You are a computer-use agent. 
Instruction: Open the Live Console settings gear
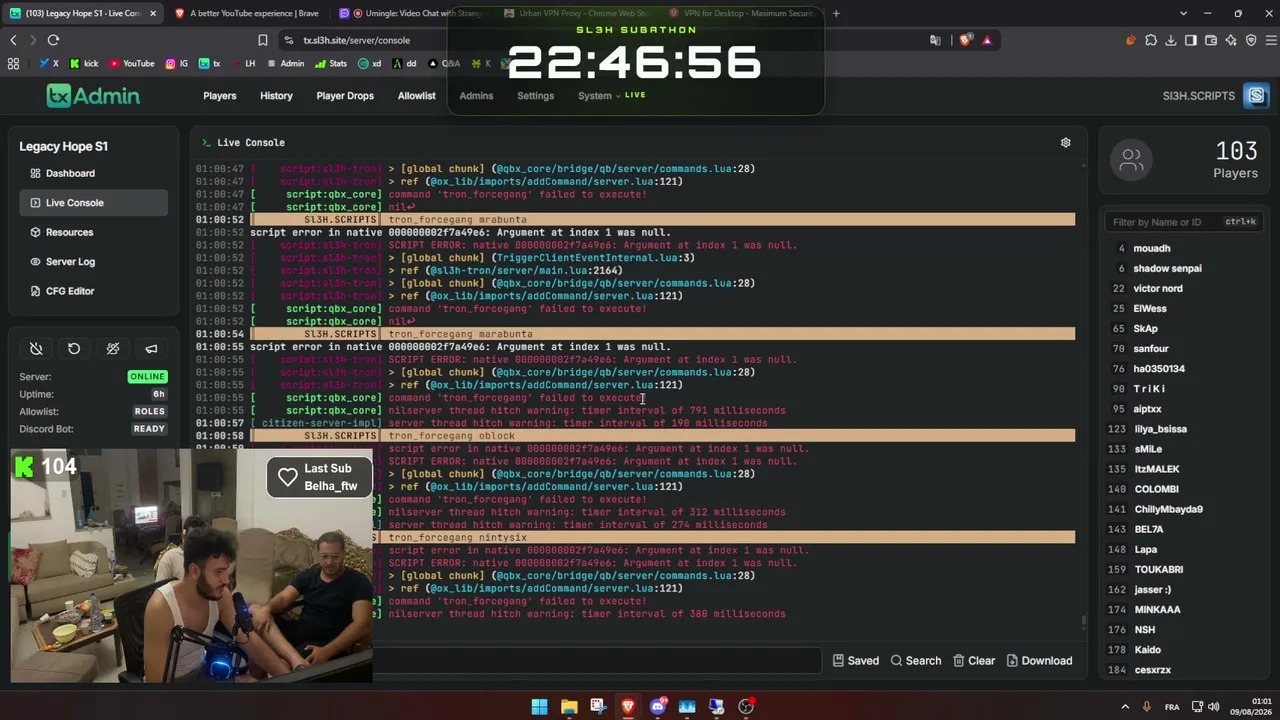click(x=1066, y=143)
